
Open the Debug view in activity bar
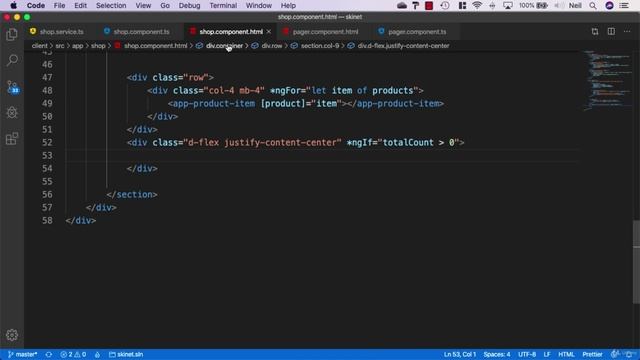pos(12,112)
